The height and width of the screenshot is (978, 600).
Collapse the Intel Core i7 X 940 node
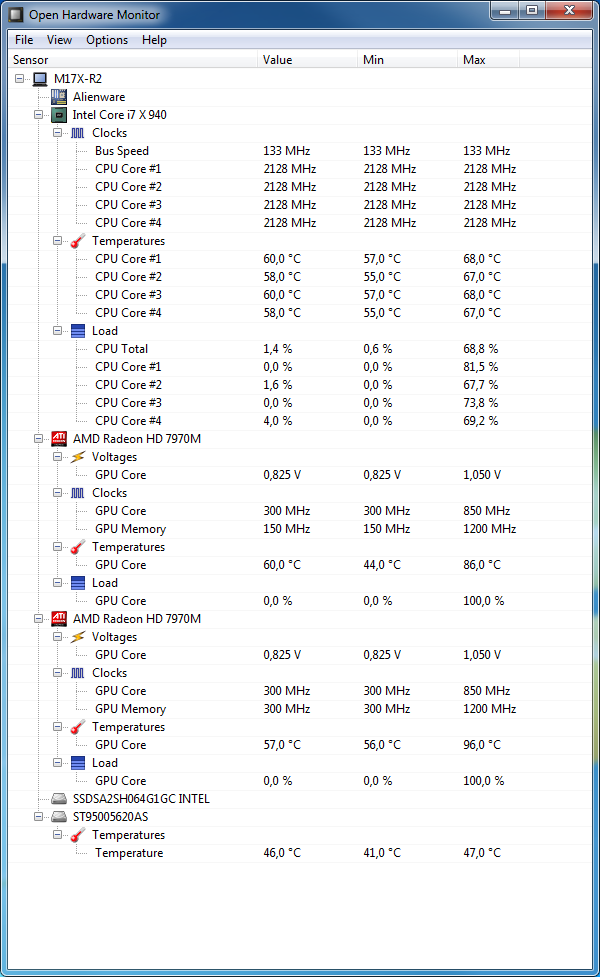39,115
